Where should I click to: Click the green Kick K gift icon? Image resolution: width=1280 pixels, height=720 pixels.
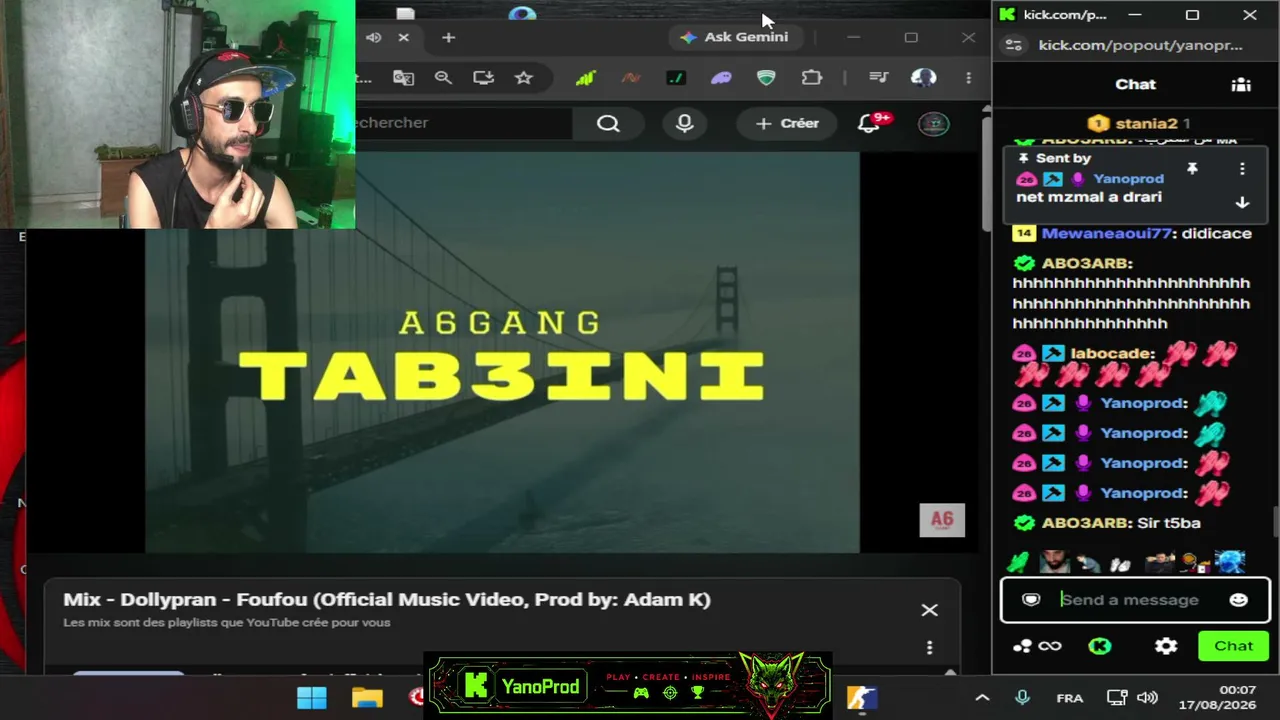[1100, 646]
